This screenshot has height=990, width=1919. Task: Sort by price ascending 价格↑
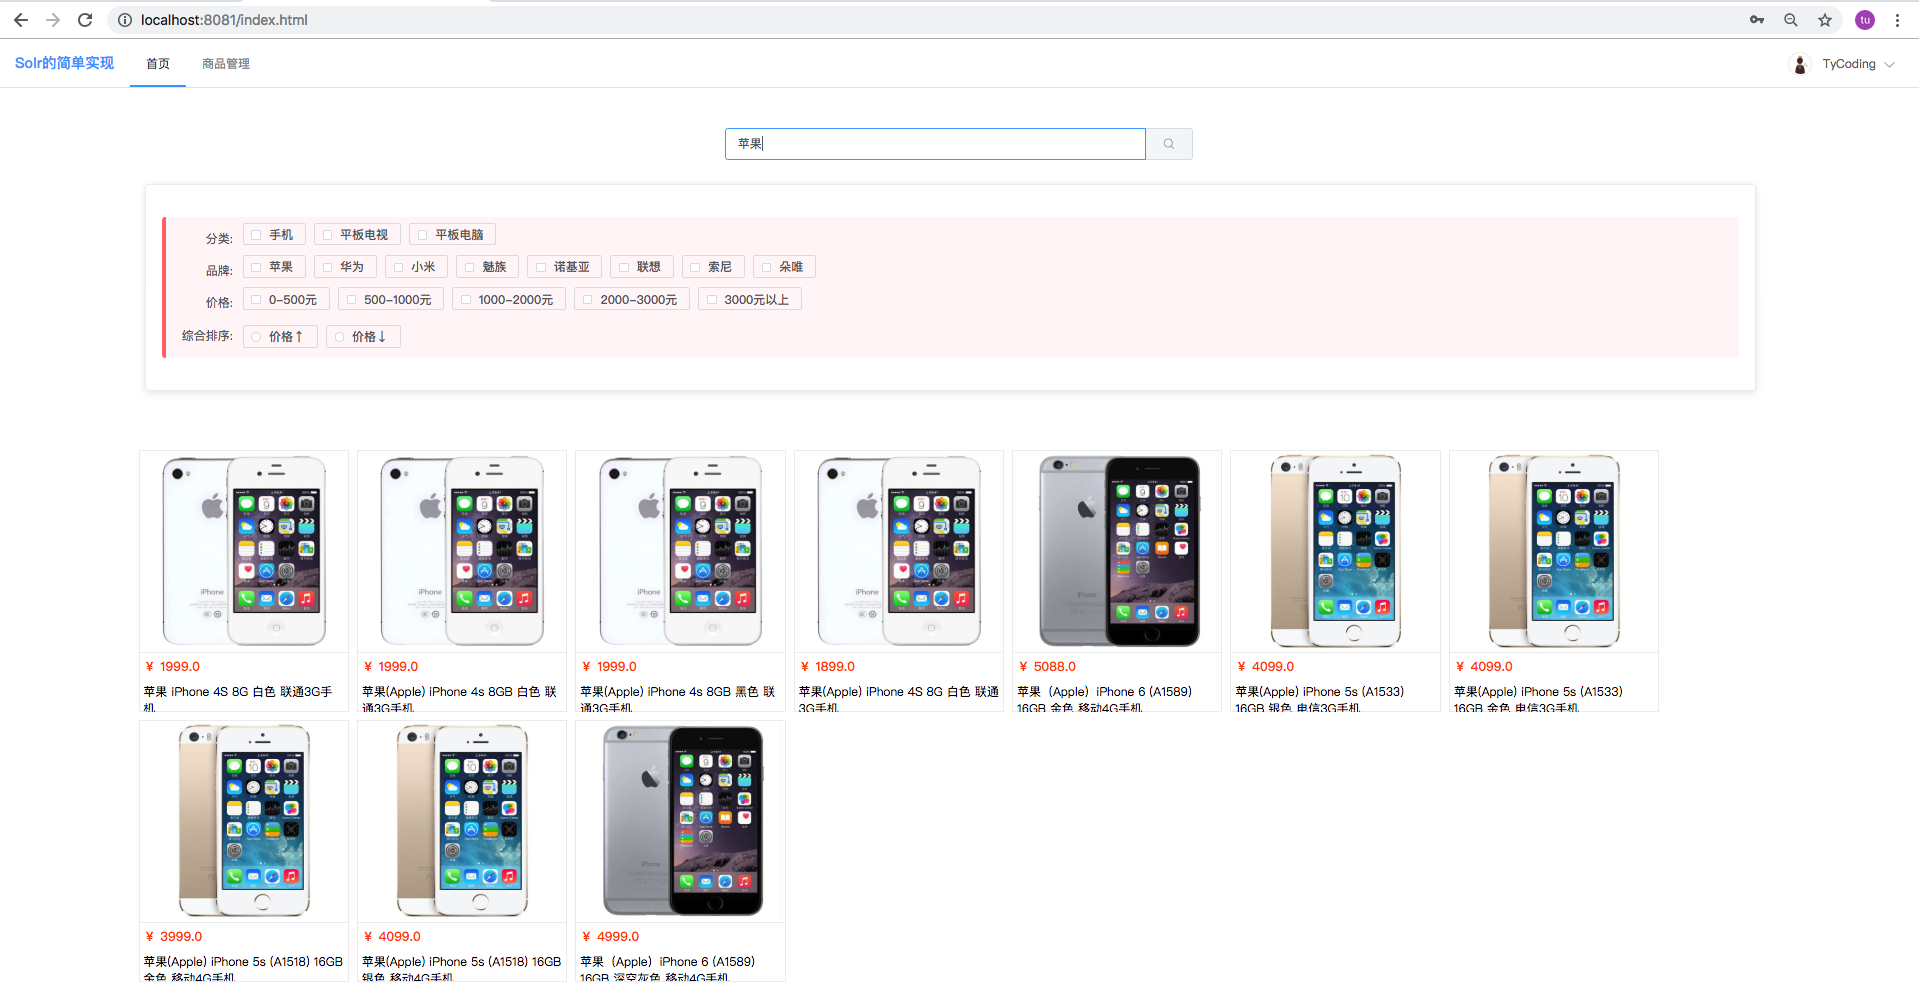pos(280,337)
